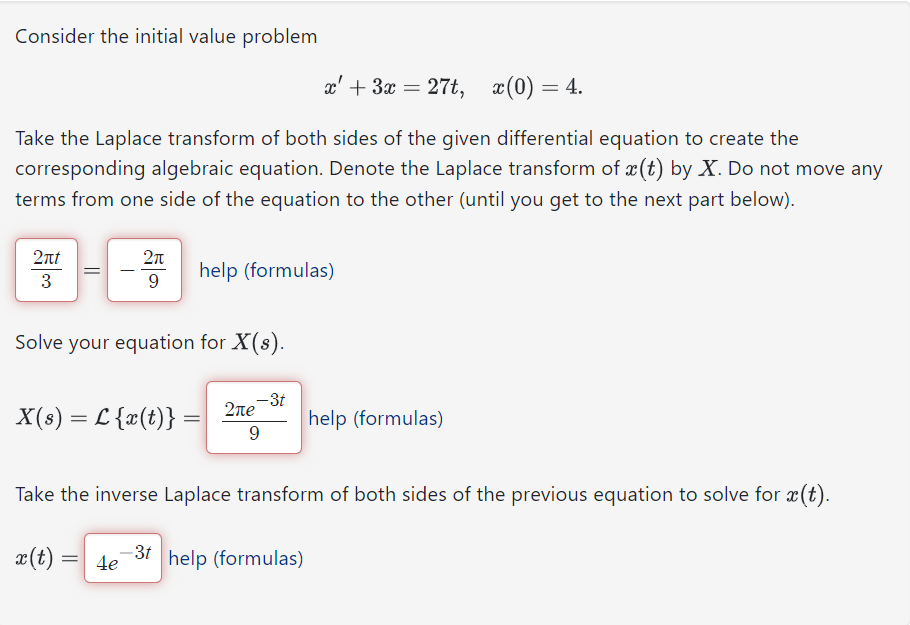Image resolution: width=910 pixels, height=625 pixels.
Task: Click inside the fourth answer field to edit
Action: 122,557
